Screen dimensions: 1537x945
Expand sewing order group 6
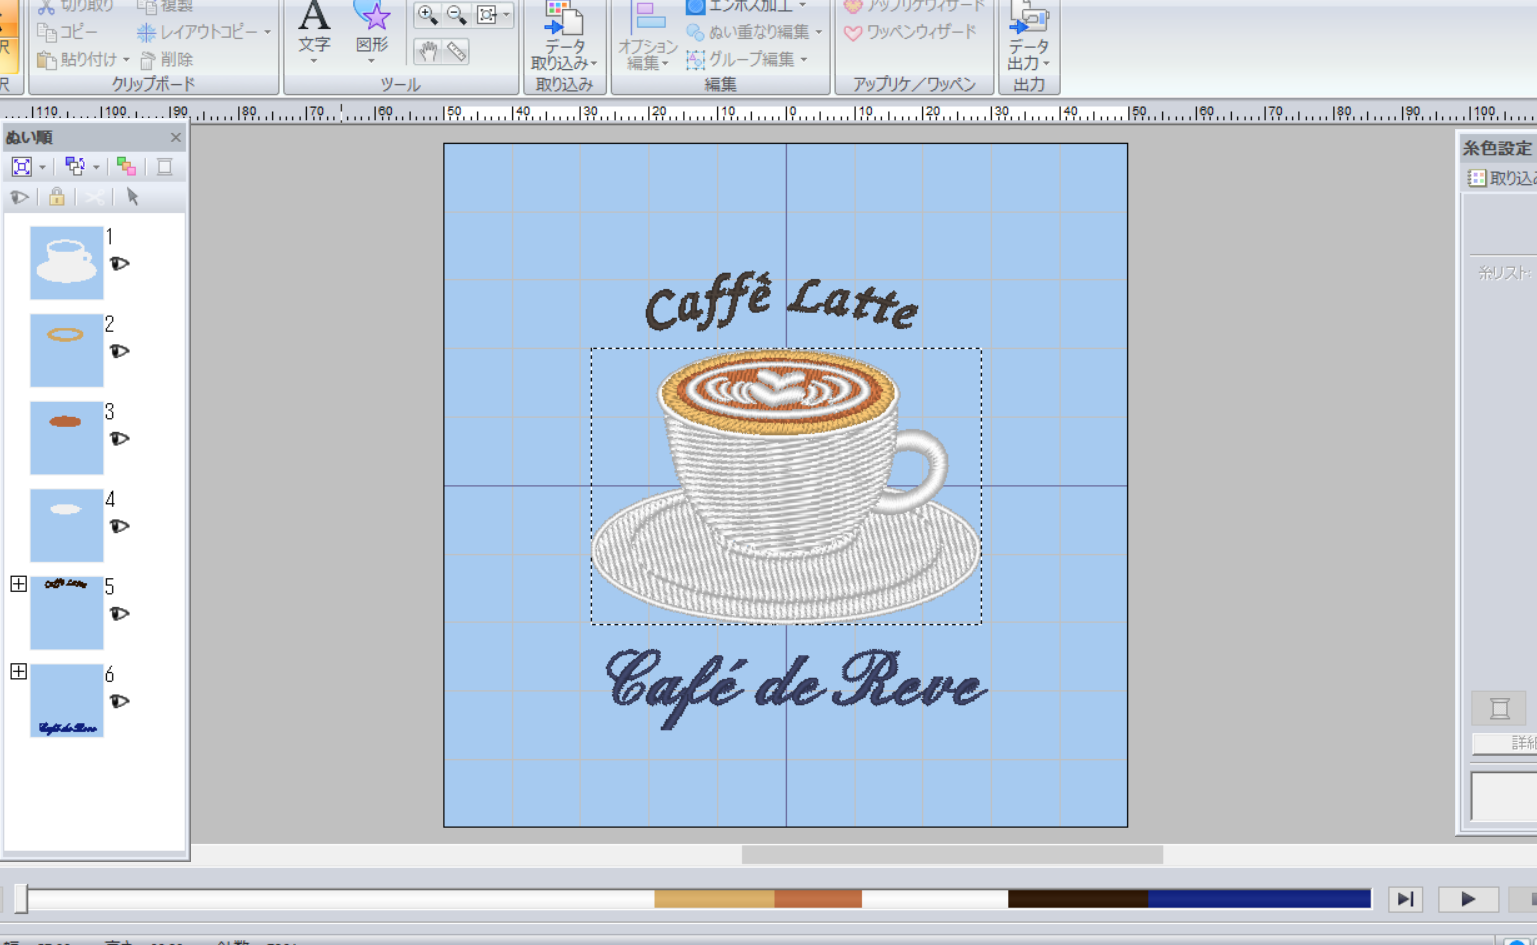click(18, 672)
